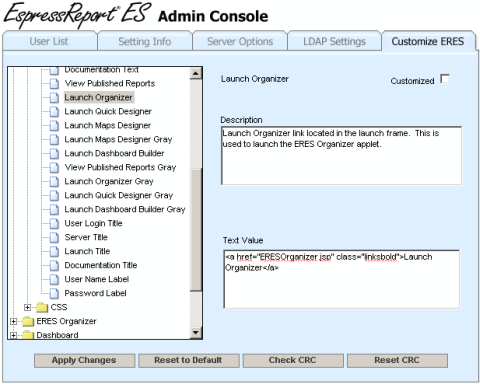Toggle the Customized checkbox
This screenshot has height=384, width=480.
(x=445, y=79)
